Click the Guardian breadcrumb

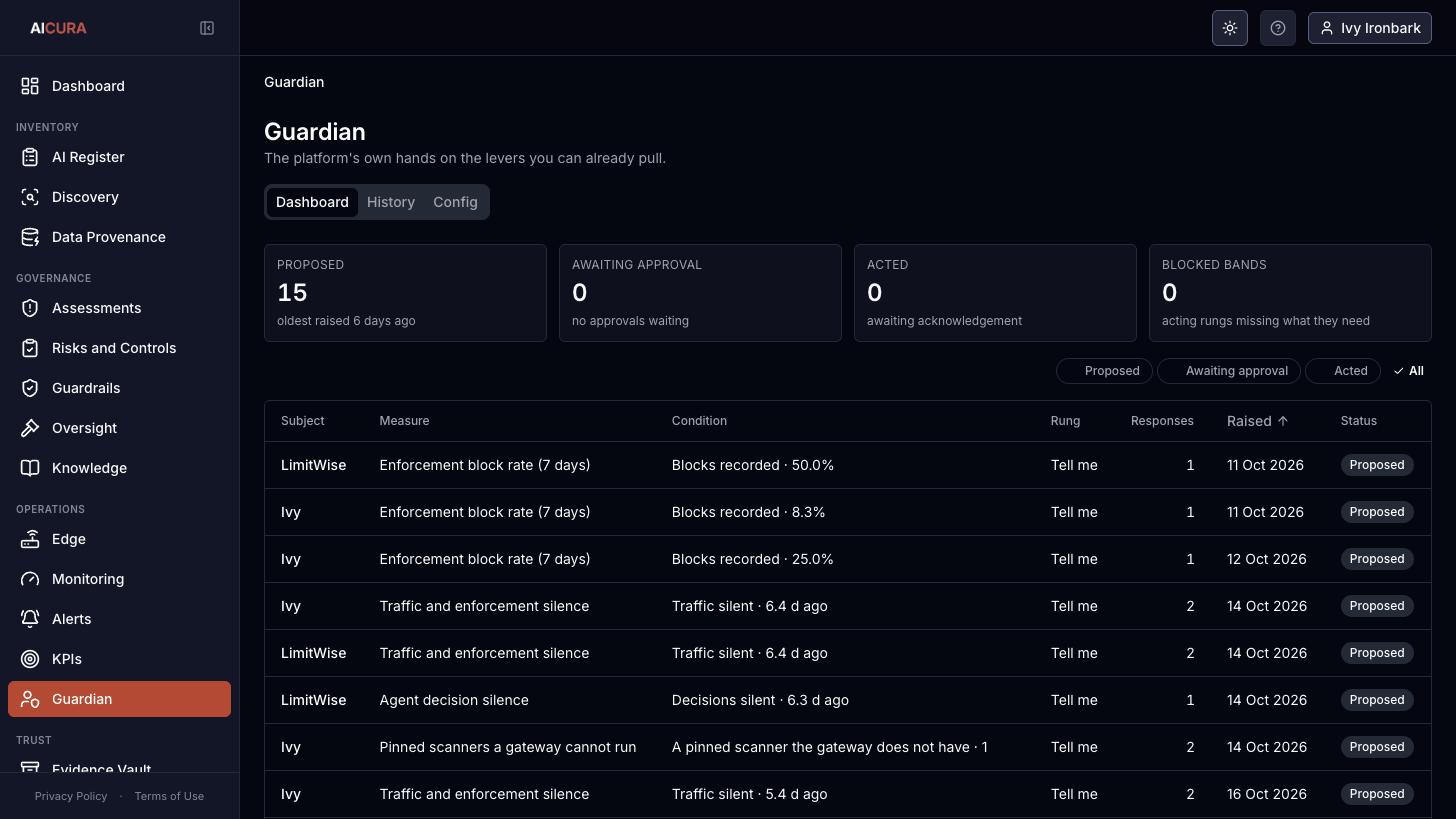pyautogui.click(x=294, y=82)
